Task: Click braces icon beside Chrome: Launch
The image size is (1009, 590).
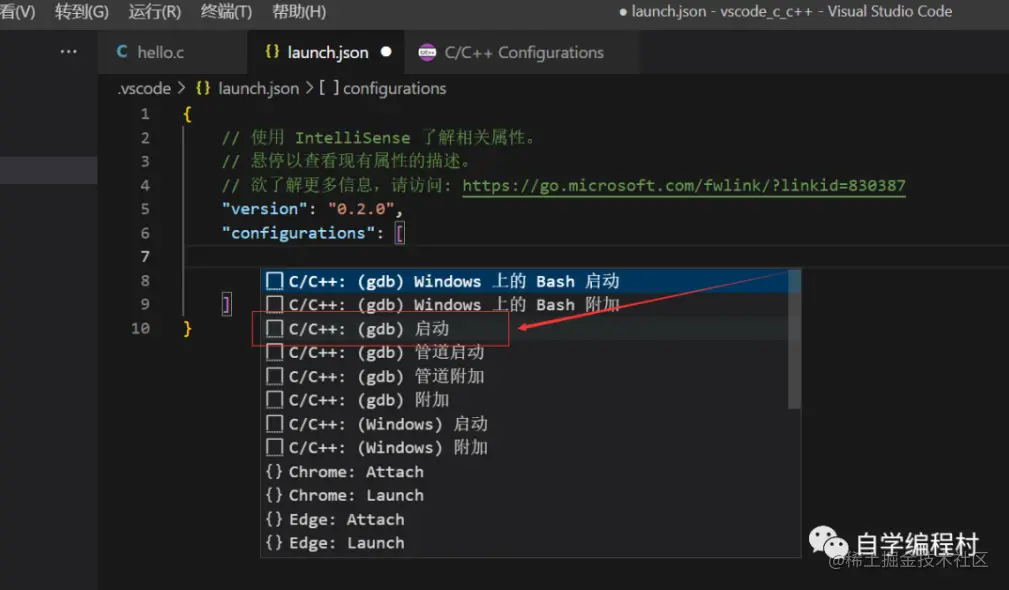Action: pyautogui.click(x=274, y=495)
